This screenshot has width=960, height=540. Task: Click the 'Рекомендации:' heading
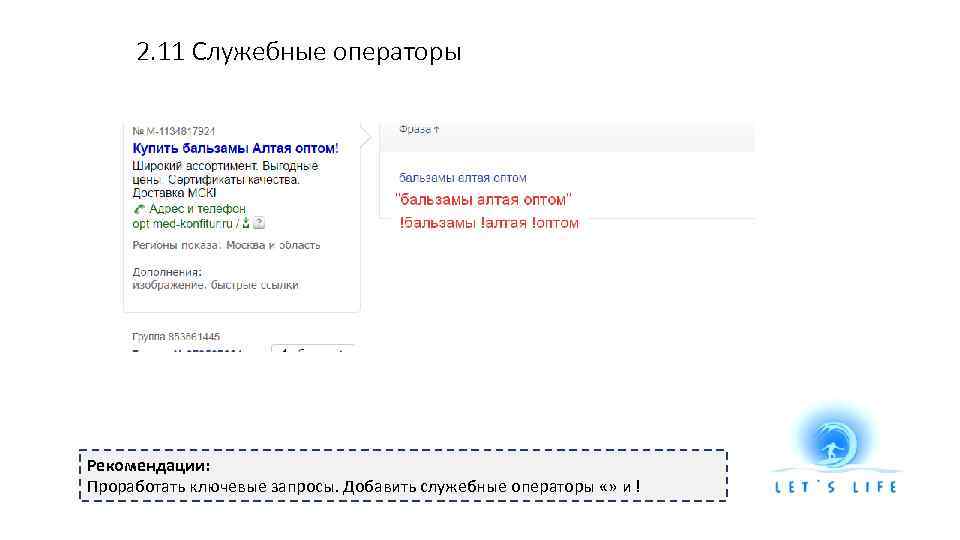click(148, 466)
